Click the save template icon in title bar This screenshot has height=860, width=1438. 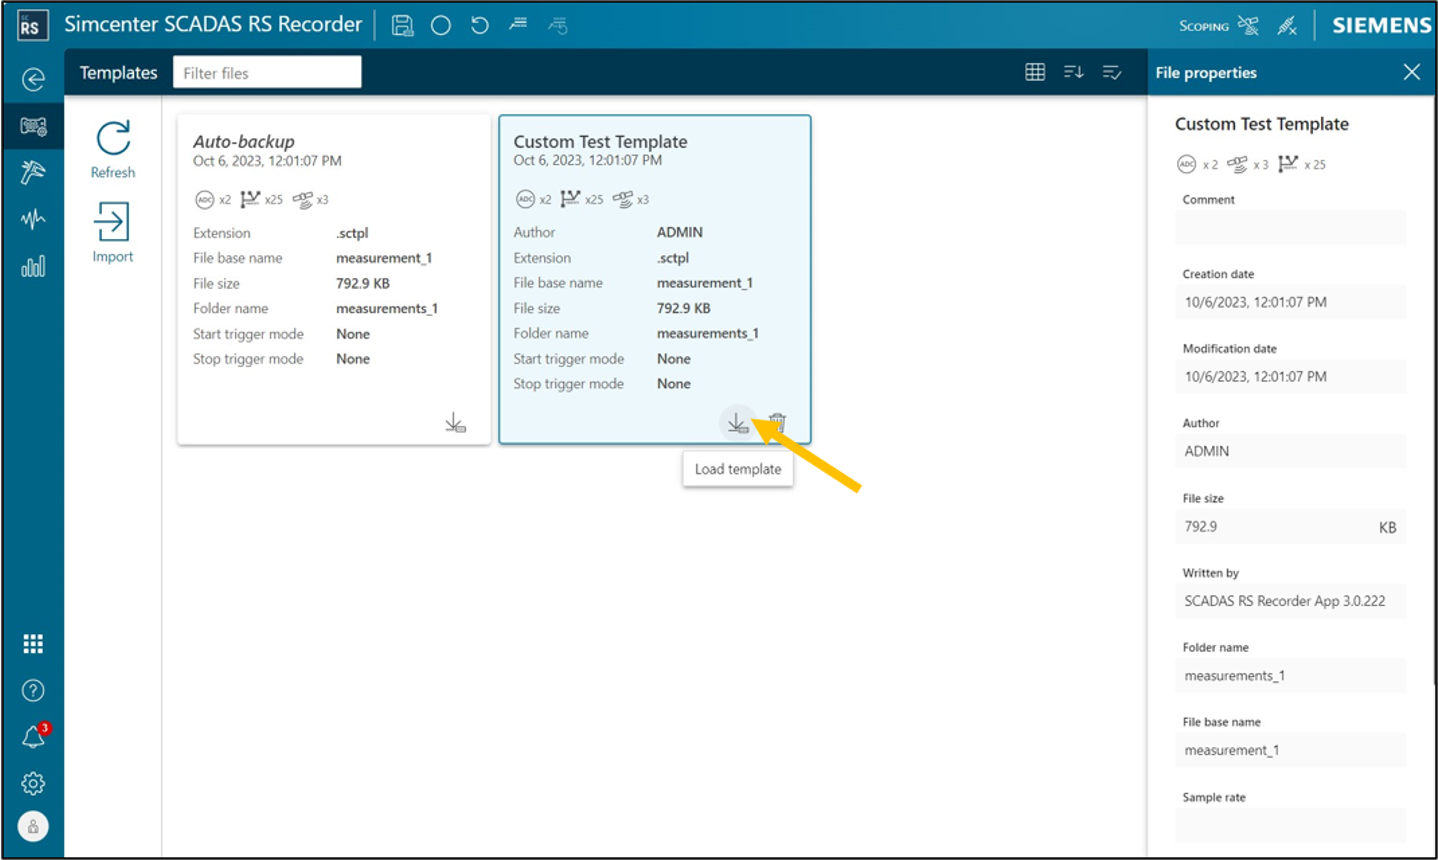coord(403,26)
